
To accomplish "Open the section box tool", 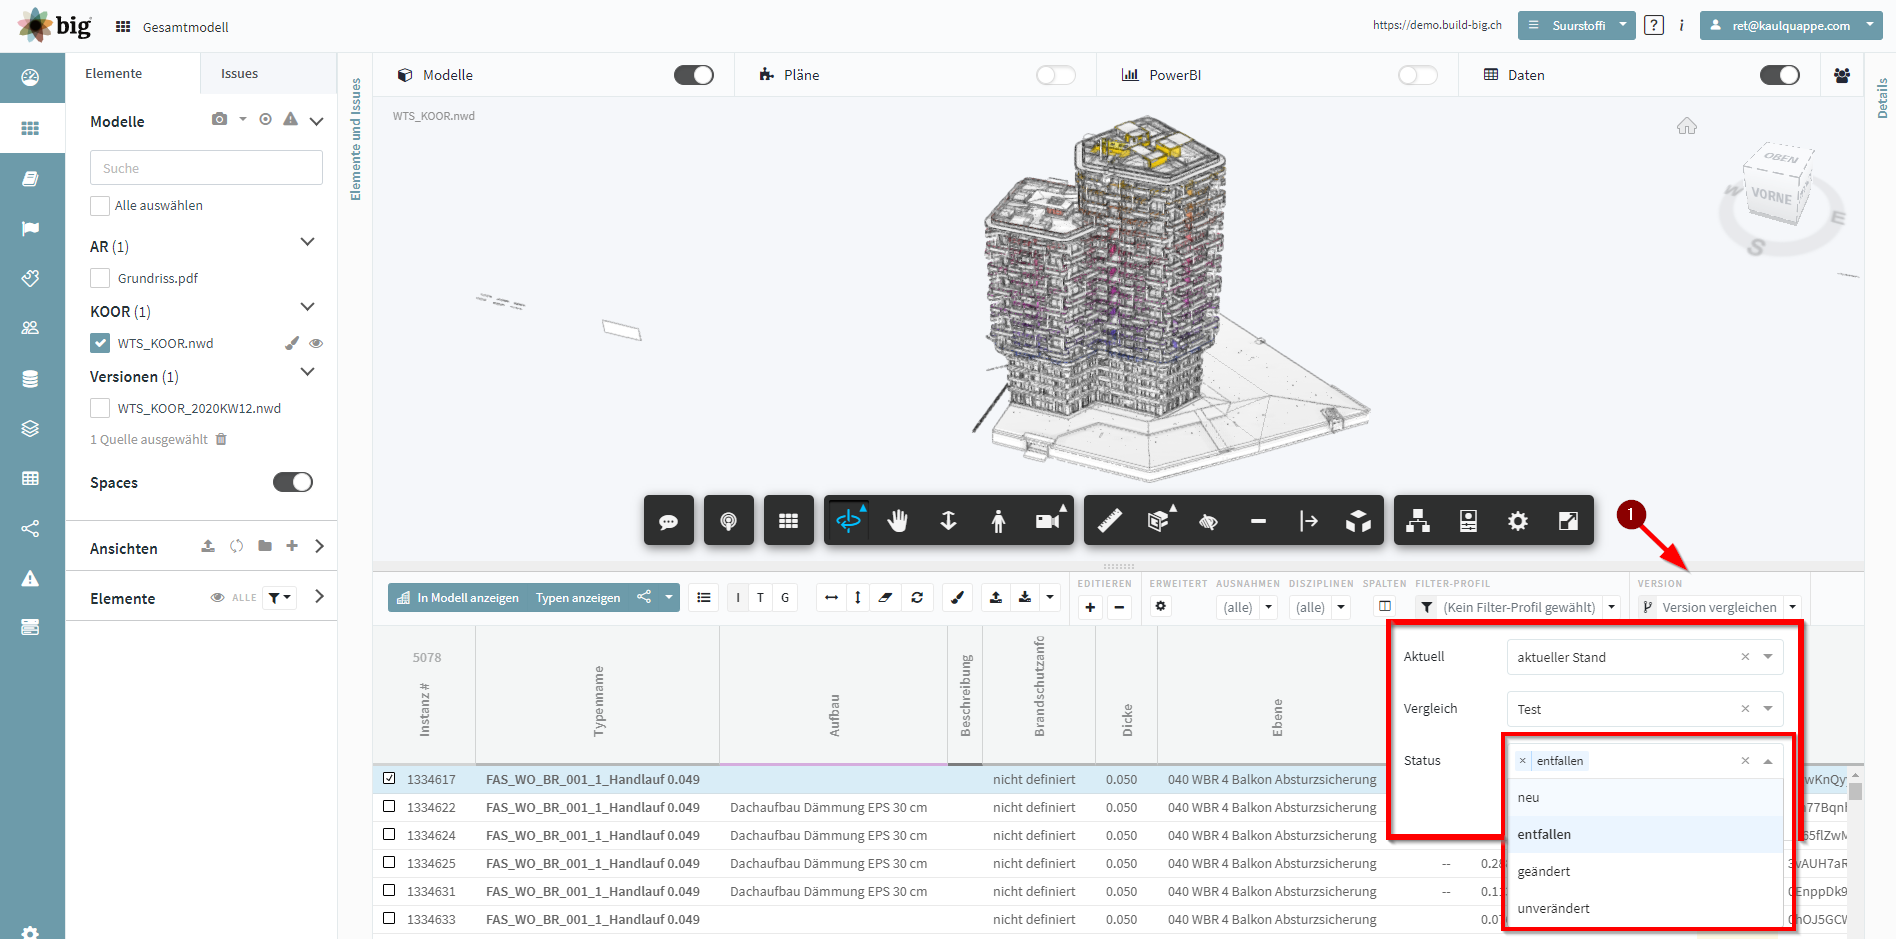I will click(1159, 521).
